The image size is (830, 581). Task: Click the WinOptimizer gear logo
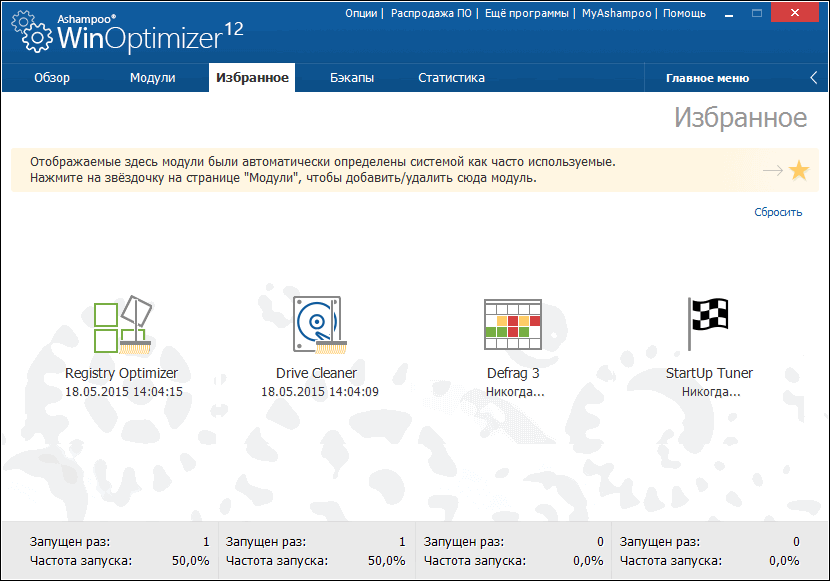(x=32, y=33)
